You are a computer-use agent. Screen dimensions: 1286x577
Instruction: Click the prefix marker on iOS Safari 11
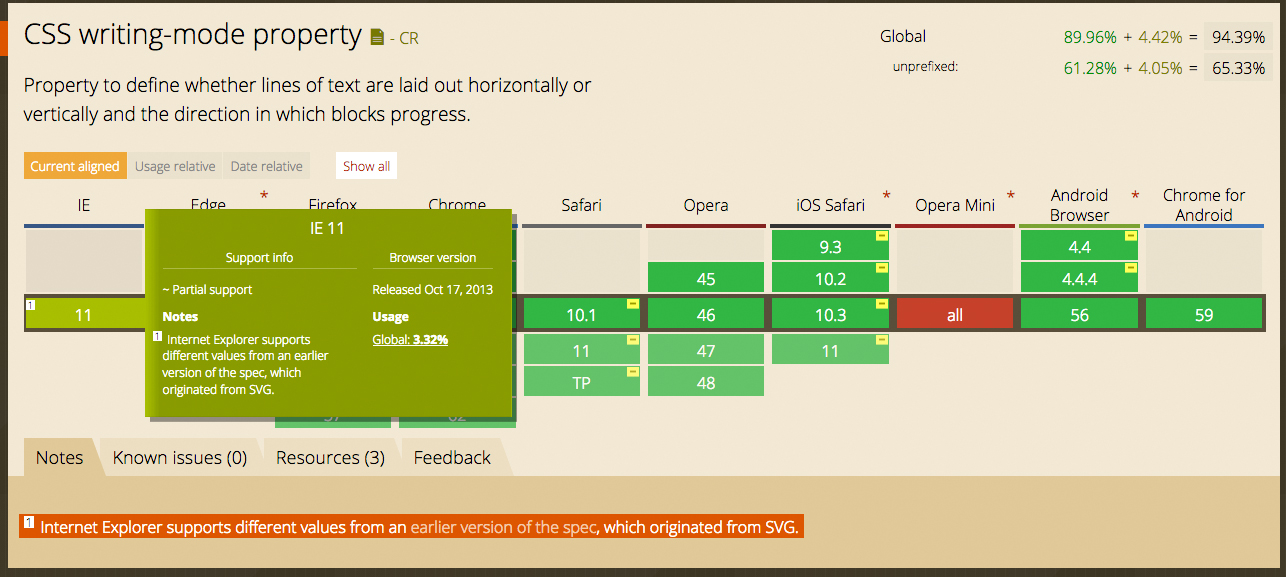(x=881, y=340)
